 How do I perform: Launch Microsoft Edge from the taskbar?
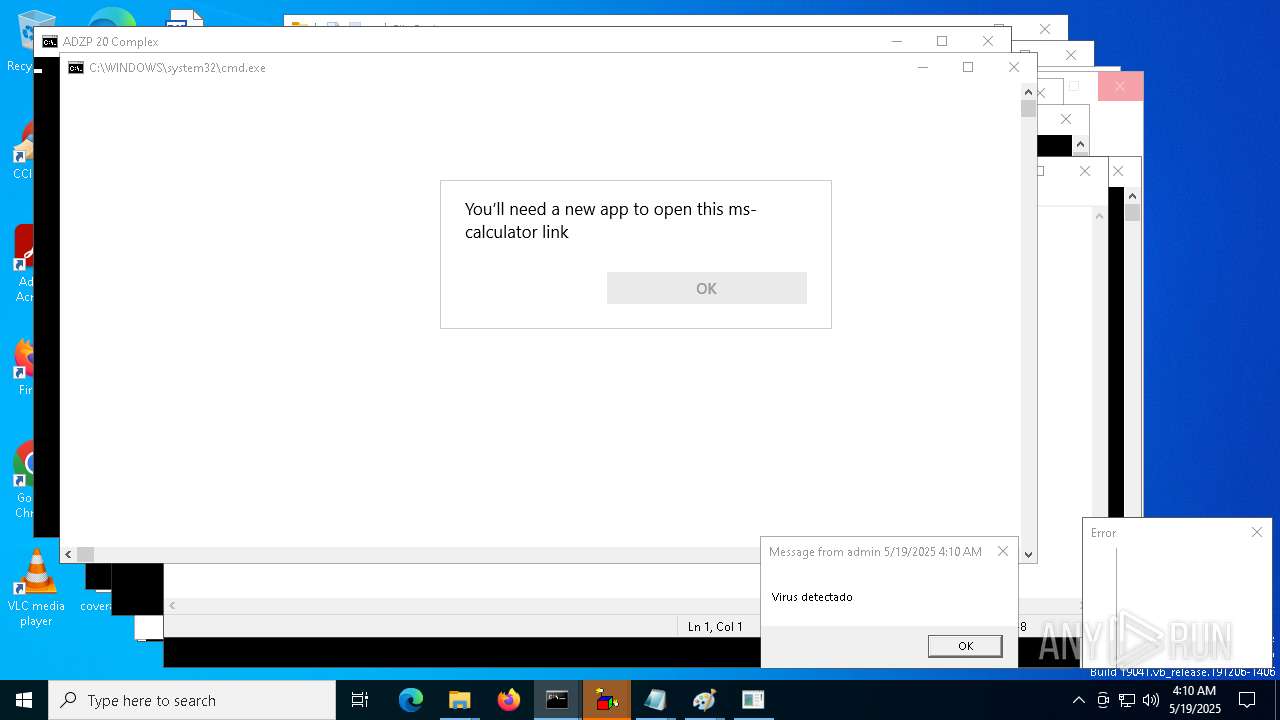411,700
